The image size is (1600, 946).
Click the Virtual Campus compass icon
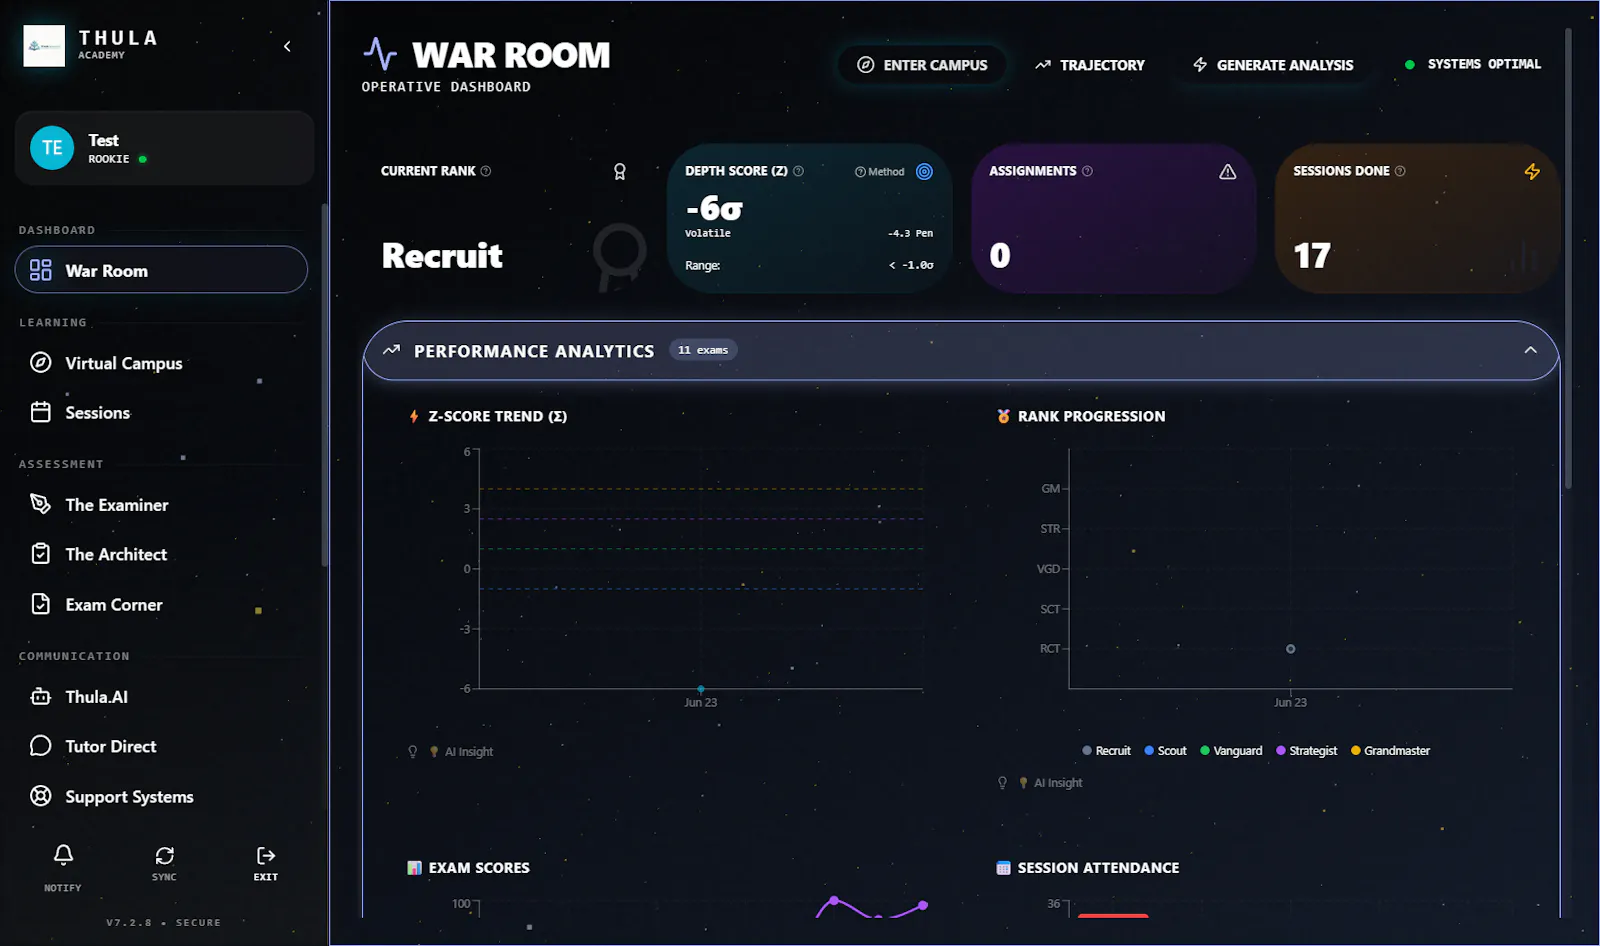coord(41,362)
